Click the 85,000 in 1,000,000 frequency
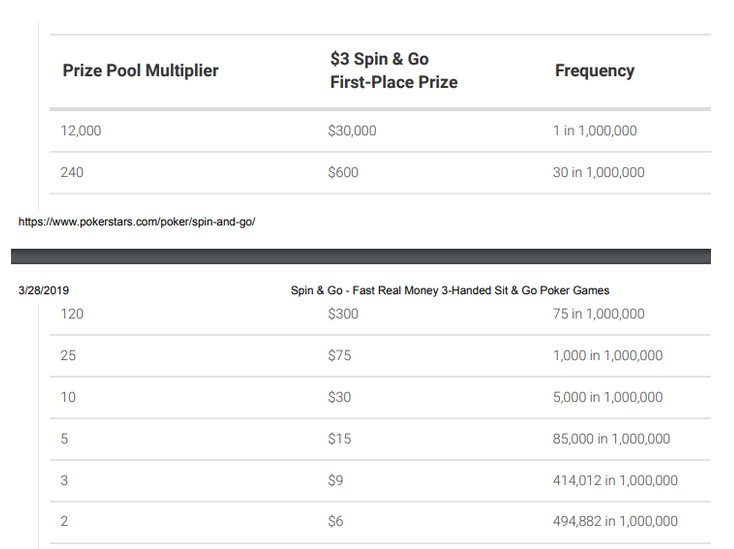 click(x=611, y=439)
